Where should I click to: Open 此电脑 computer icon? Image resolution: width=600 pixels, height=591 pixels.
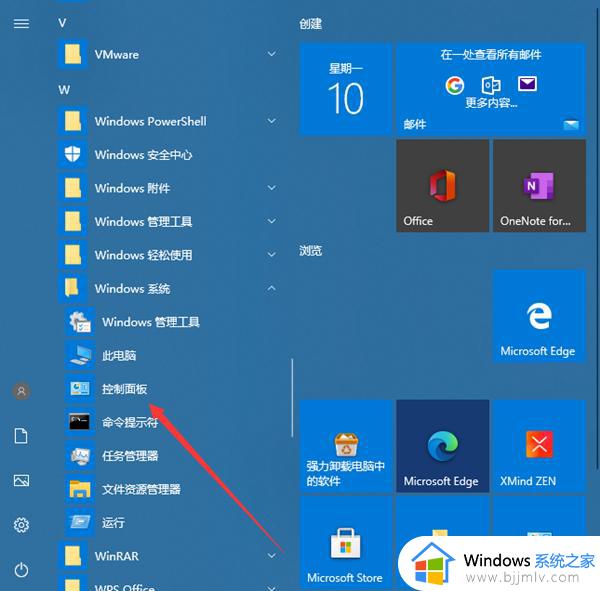(80, 355)
